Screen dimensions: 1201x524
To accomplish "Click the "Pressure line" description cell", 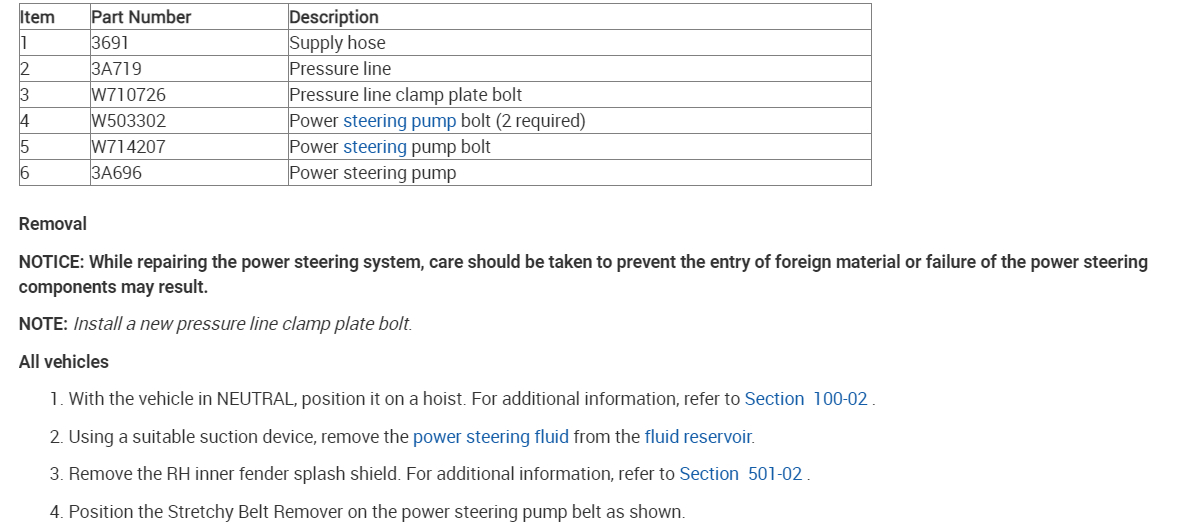I will pos(340,69).
